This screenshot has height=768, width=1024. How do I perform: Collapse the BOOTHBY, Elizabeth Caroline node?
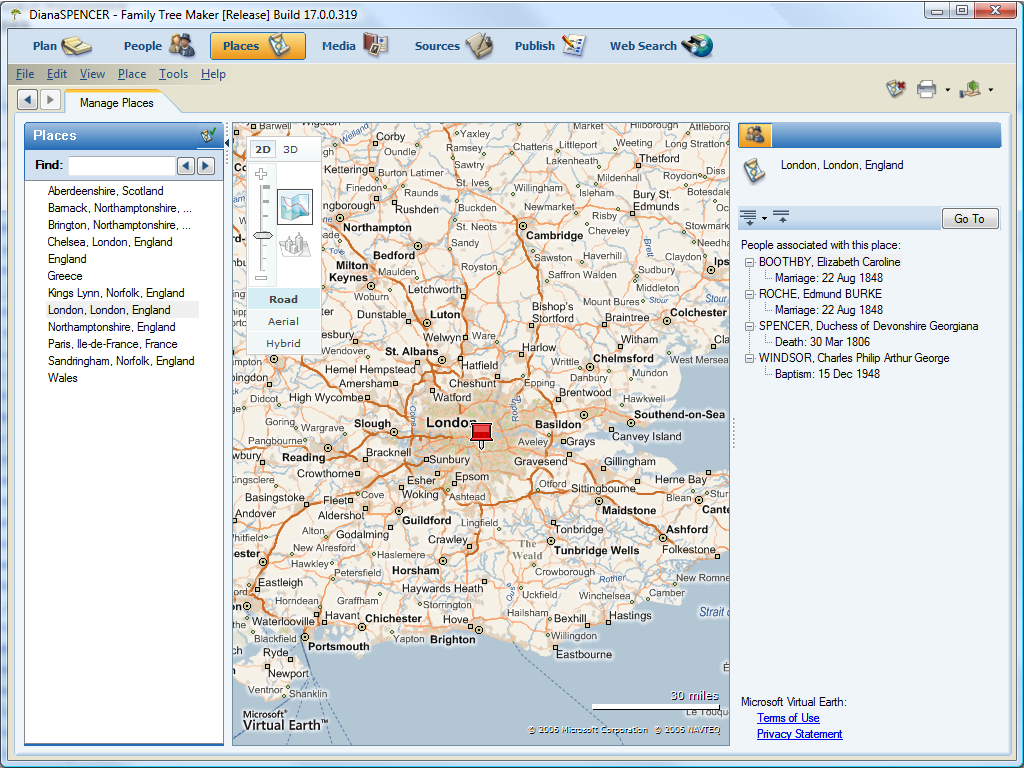[x=750, y=262]
